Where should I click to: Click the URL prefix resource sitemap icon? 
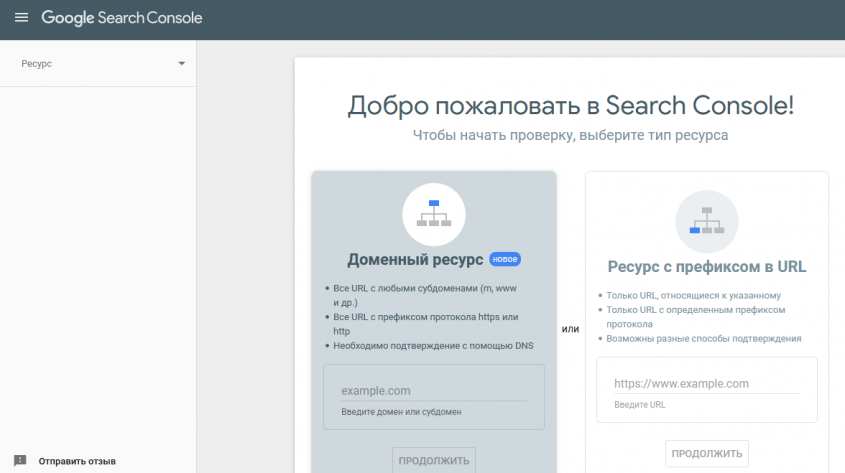tap(707, 221)
